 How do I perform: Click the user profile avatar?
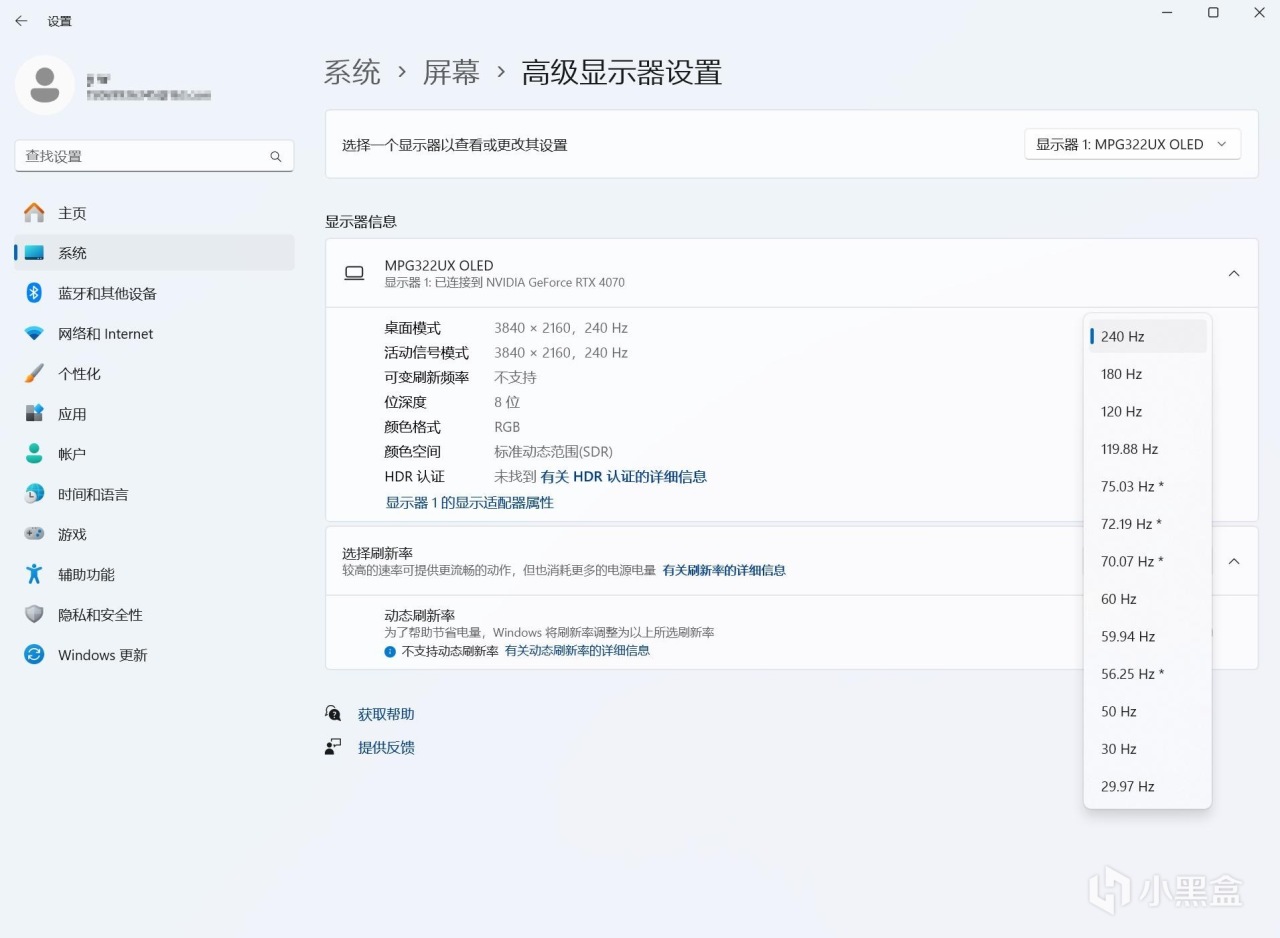pos(44,85)
